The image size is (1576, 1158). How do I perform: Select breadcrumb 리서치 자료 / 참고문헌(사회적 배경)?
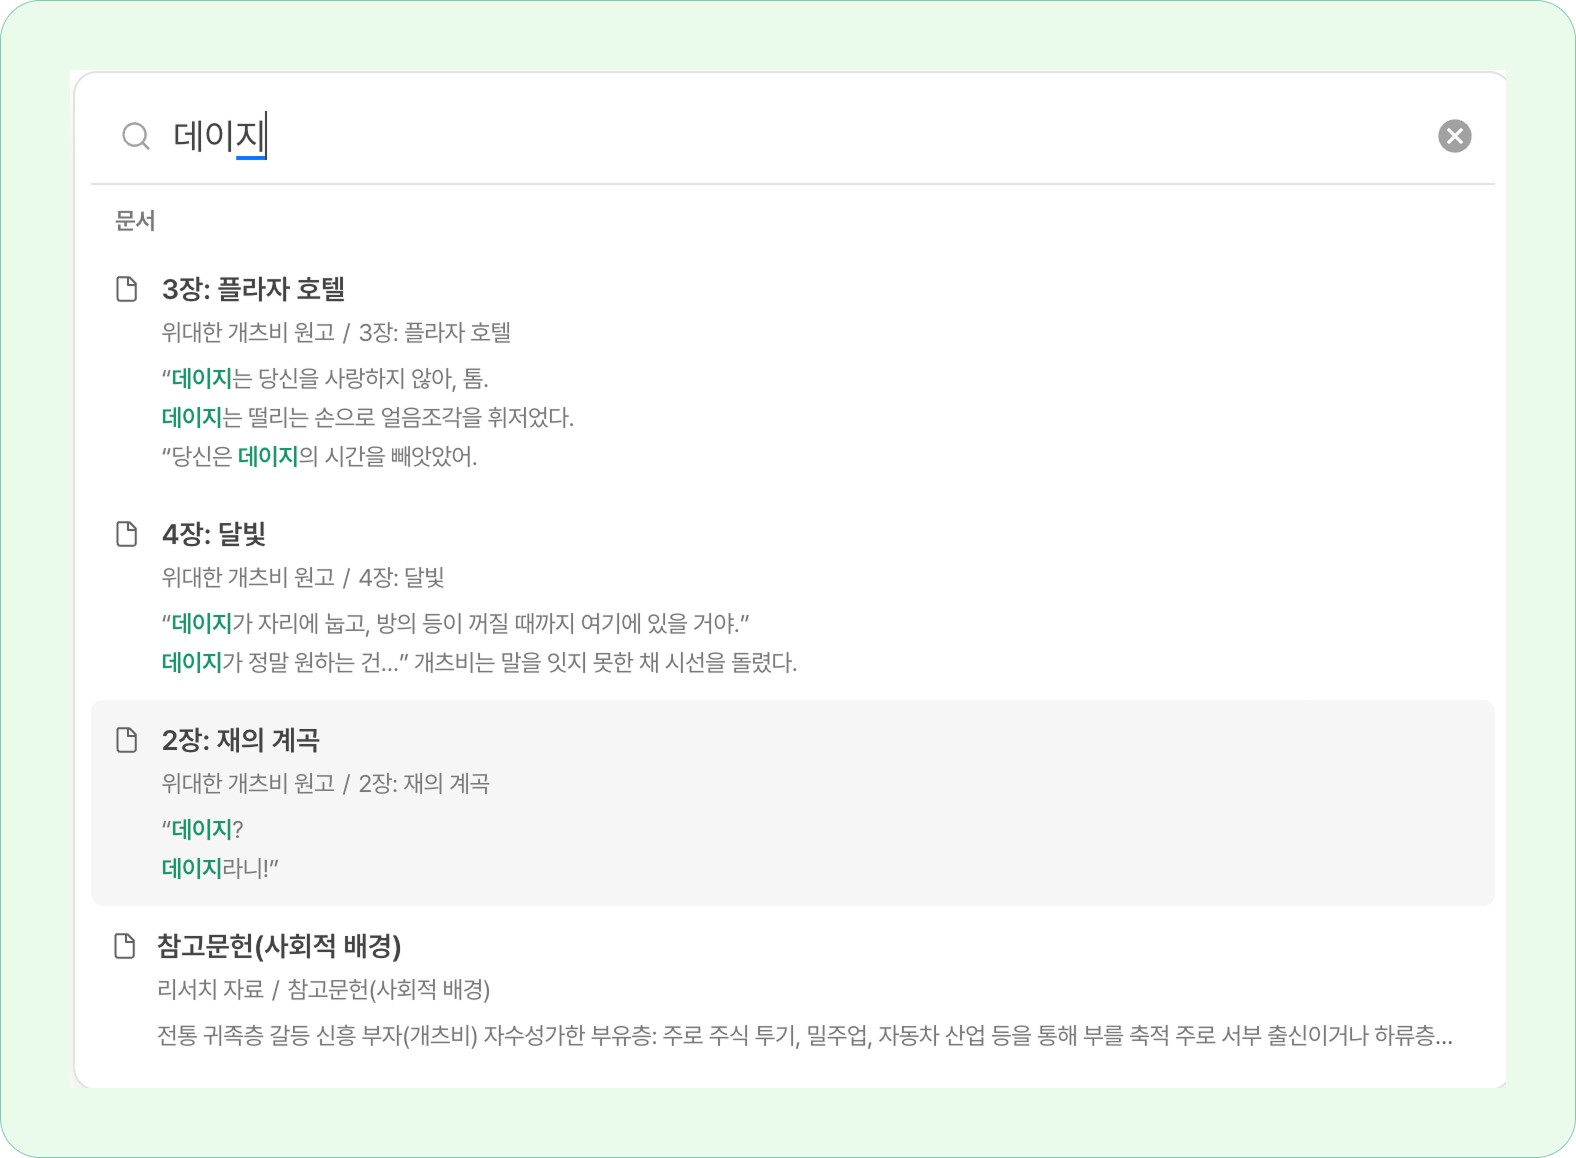tap(324, 990)
